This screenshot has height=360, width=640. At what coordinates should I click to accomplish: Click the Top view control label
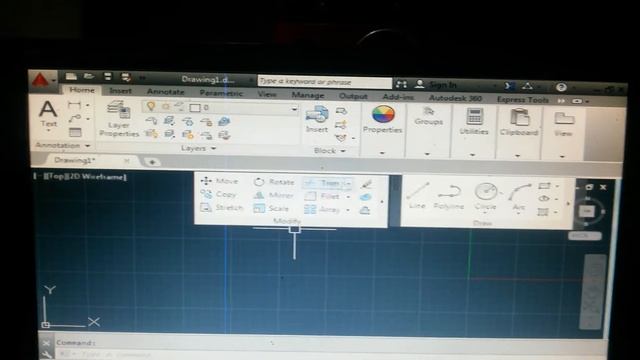[56, 177]
